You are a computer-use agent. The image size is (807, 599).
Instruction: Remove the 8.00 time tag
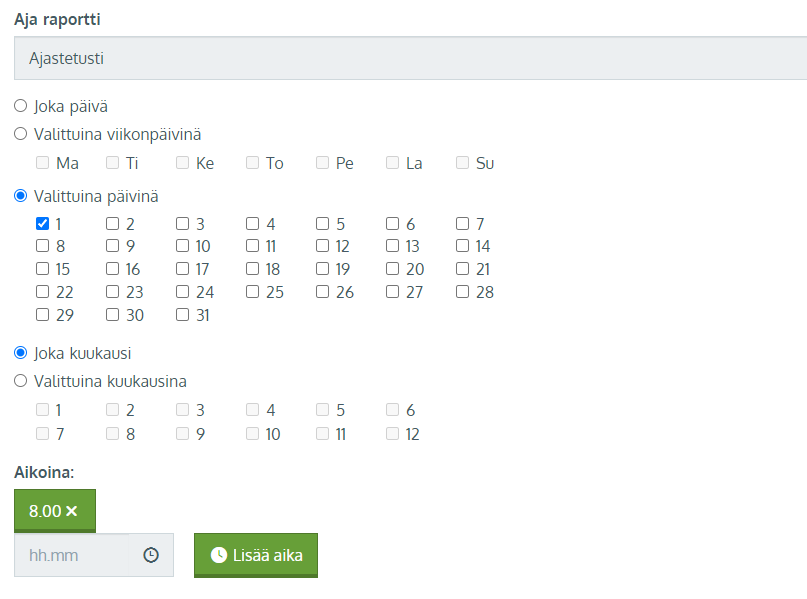coord(72,511)
